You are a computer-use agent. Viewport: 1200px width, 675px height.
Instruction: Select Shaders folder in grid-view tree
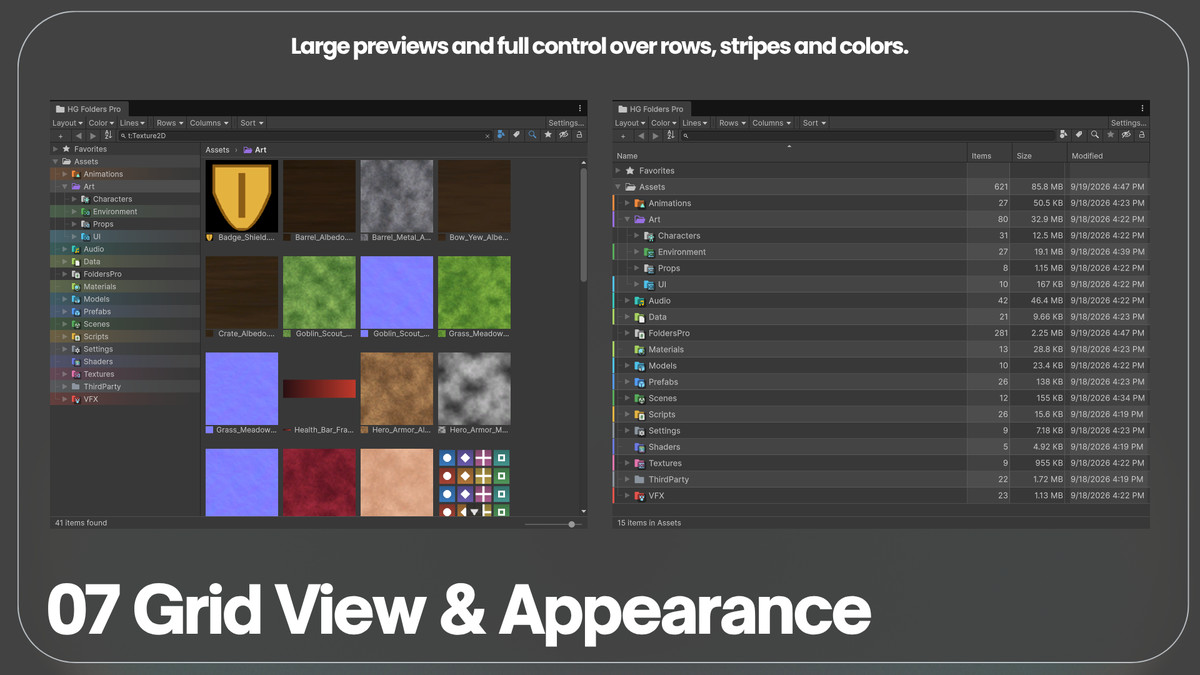(x=125, y=361)
